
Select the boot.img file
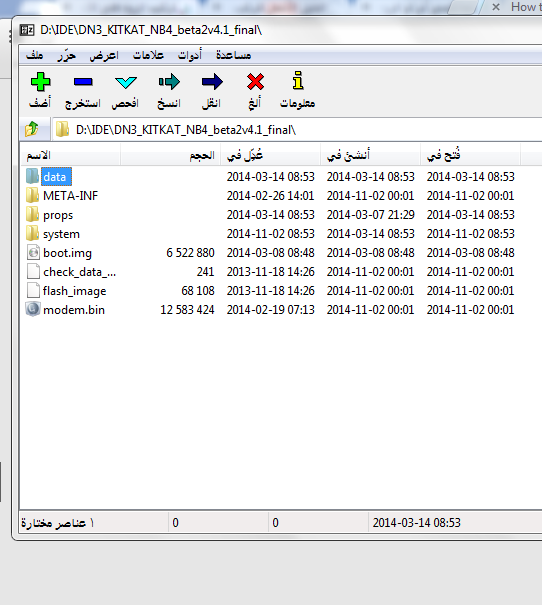(x=68, y=253)
